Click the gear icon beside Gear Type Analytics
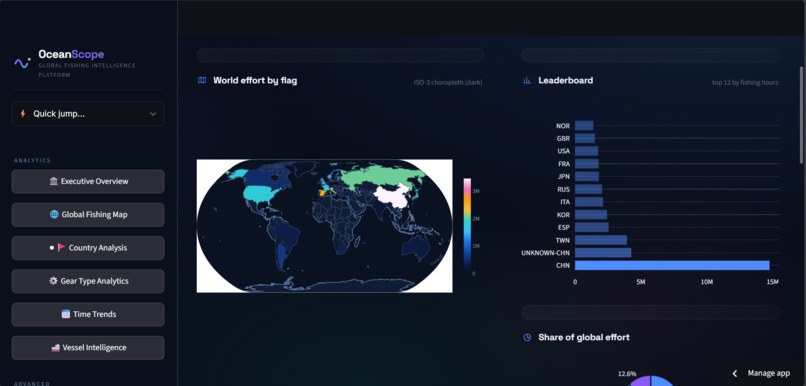The width and height of the screenshot is (806, 386). [x=53, y=281]
